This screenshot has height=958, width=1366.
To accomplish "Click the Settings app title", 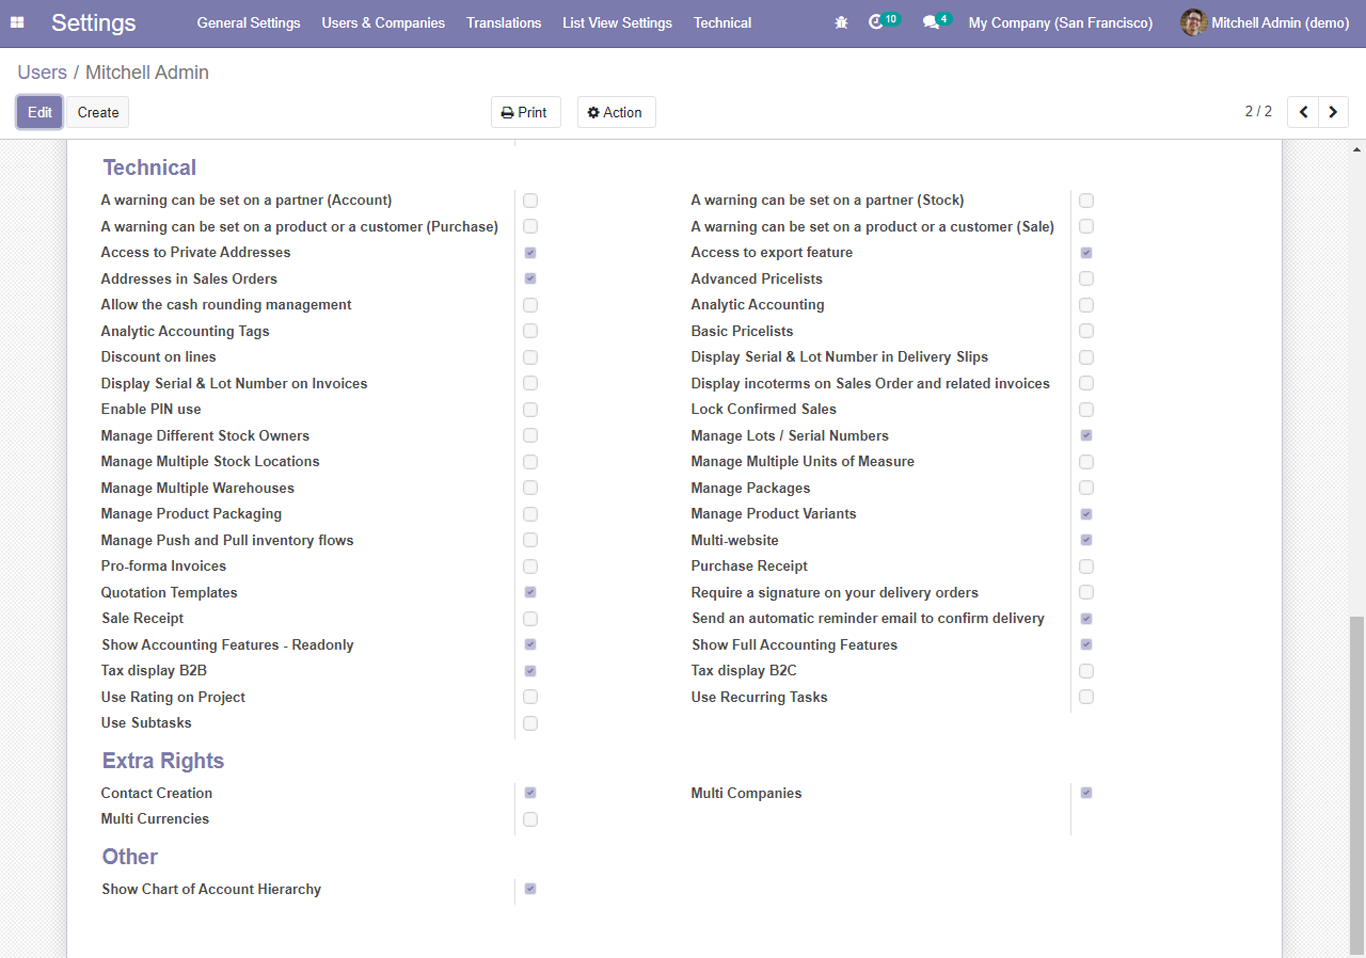I will point(94,23).
